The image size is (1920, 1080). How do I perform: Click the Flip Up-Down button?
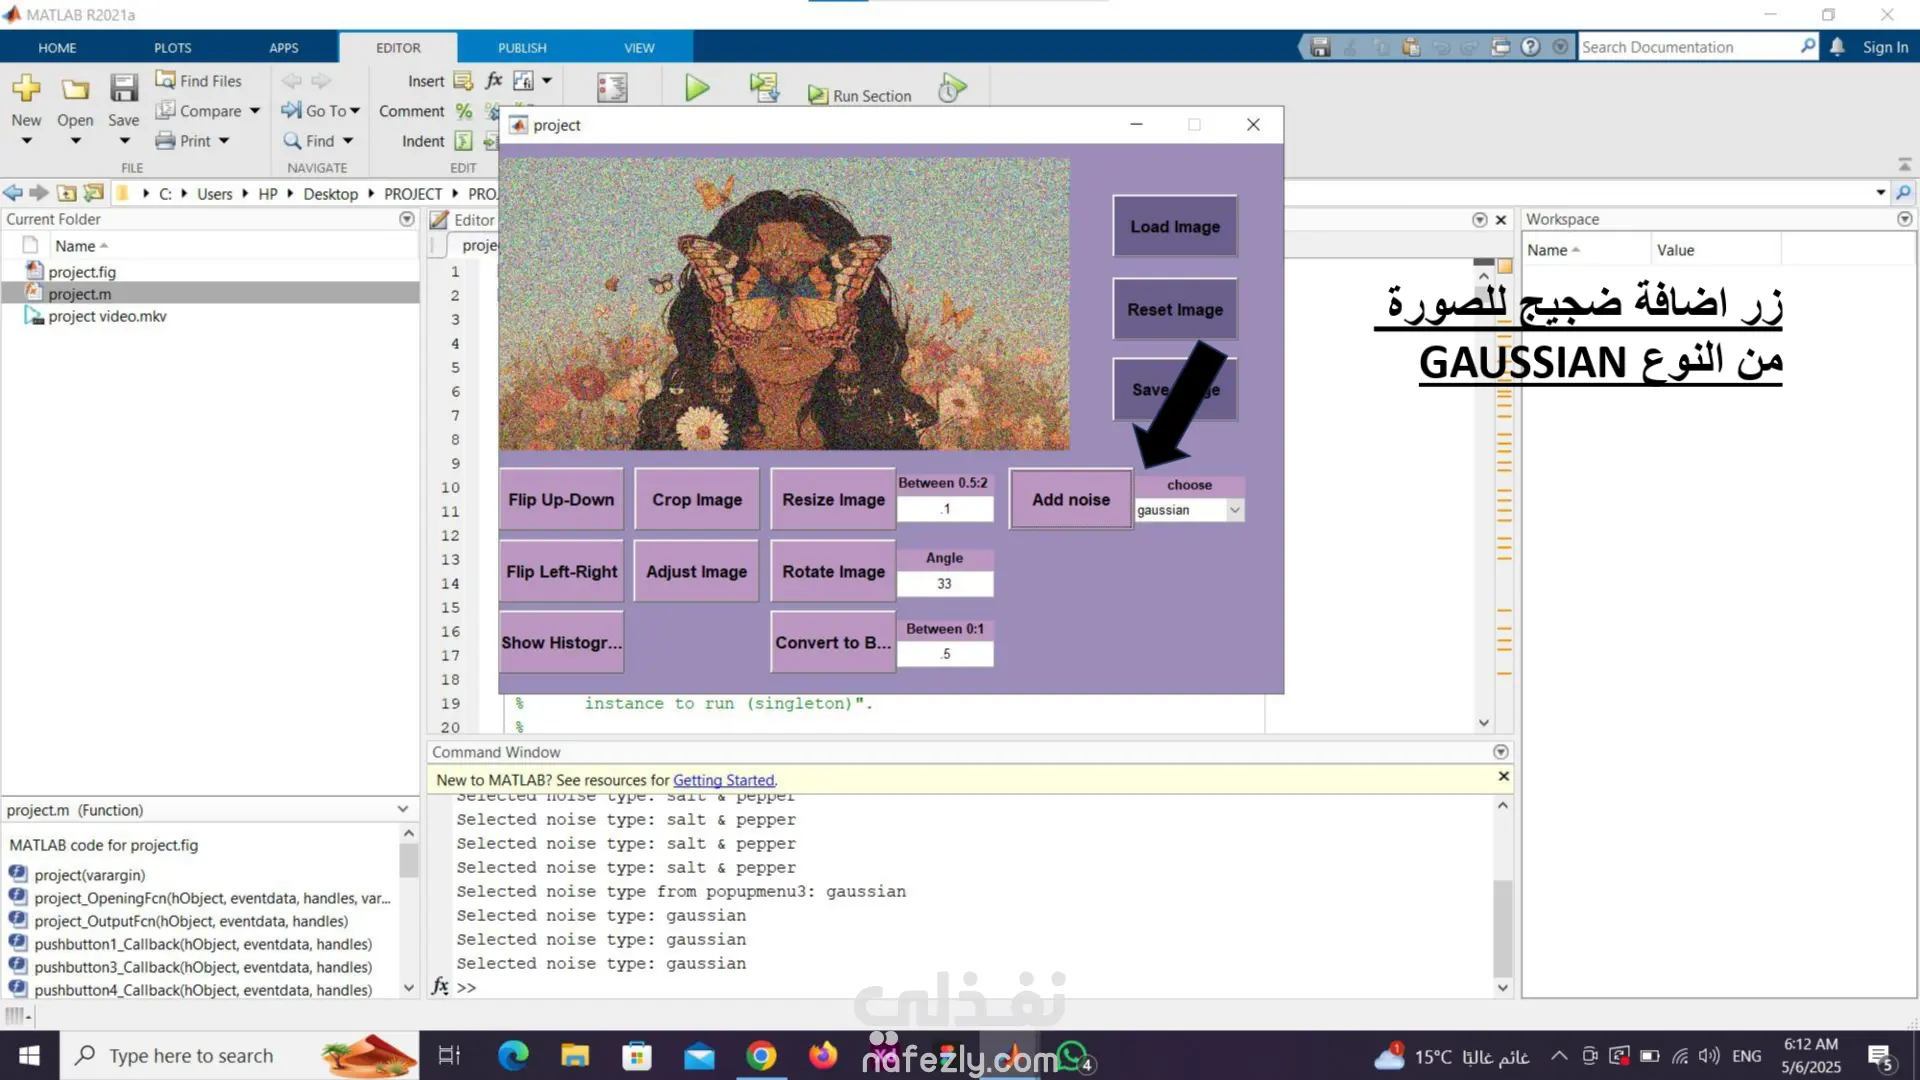561,499
